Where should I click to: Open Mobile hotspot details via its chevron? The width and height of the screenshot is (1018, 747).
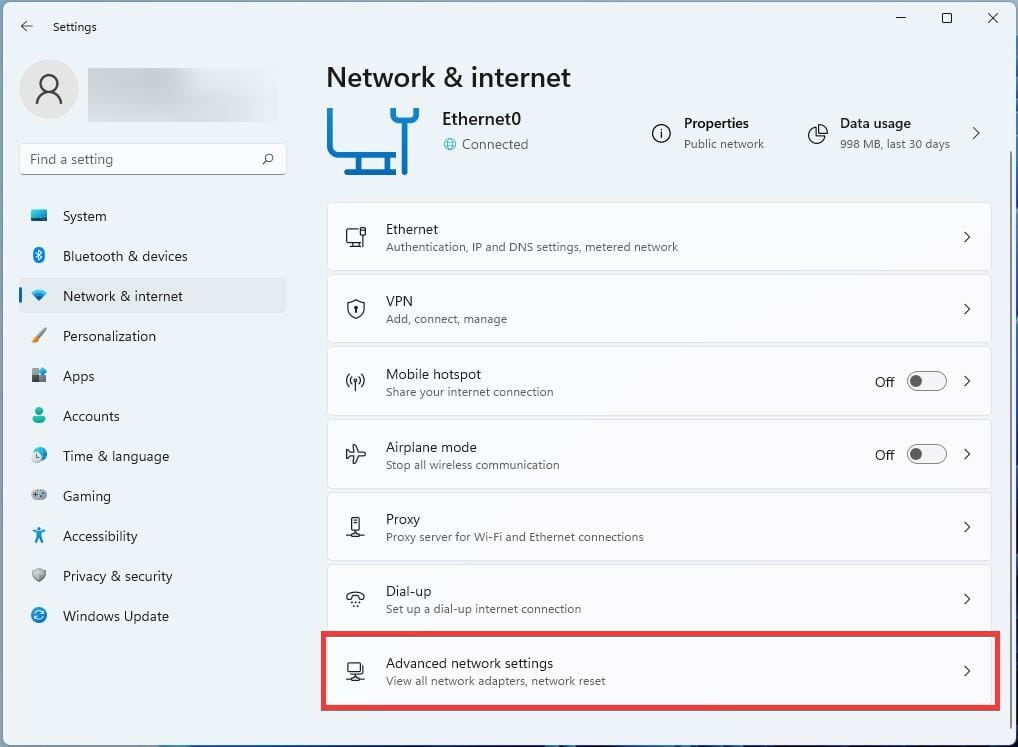967,381
